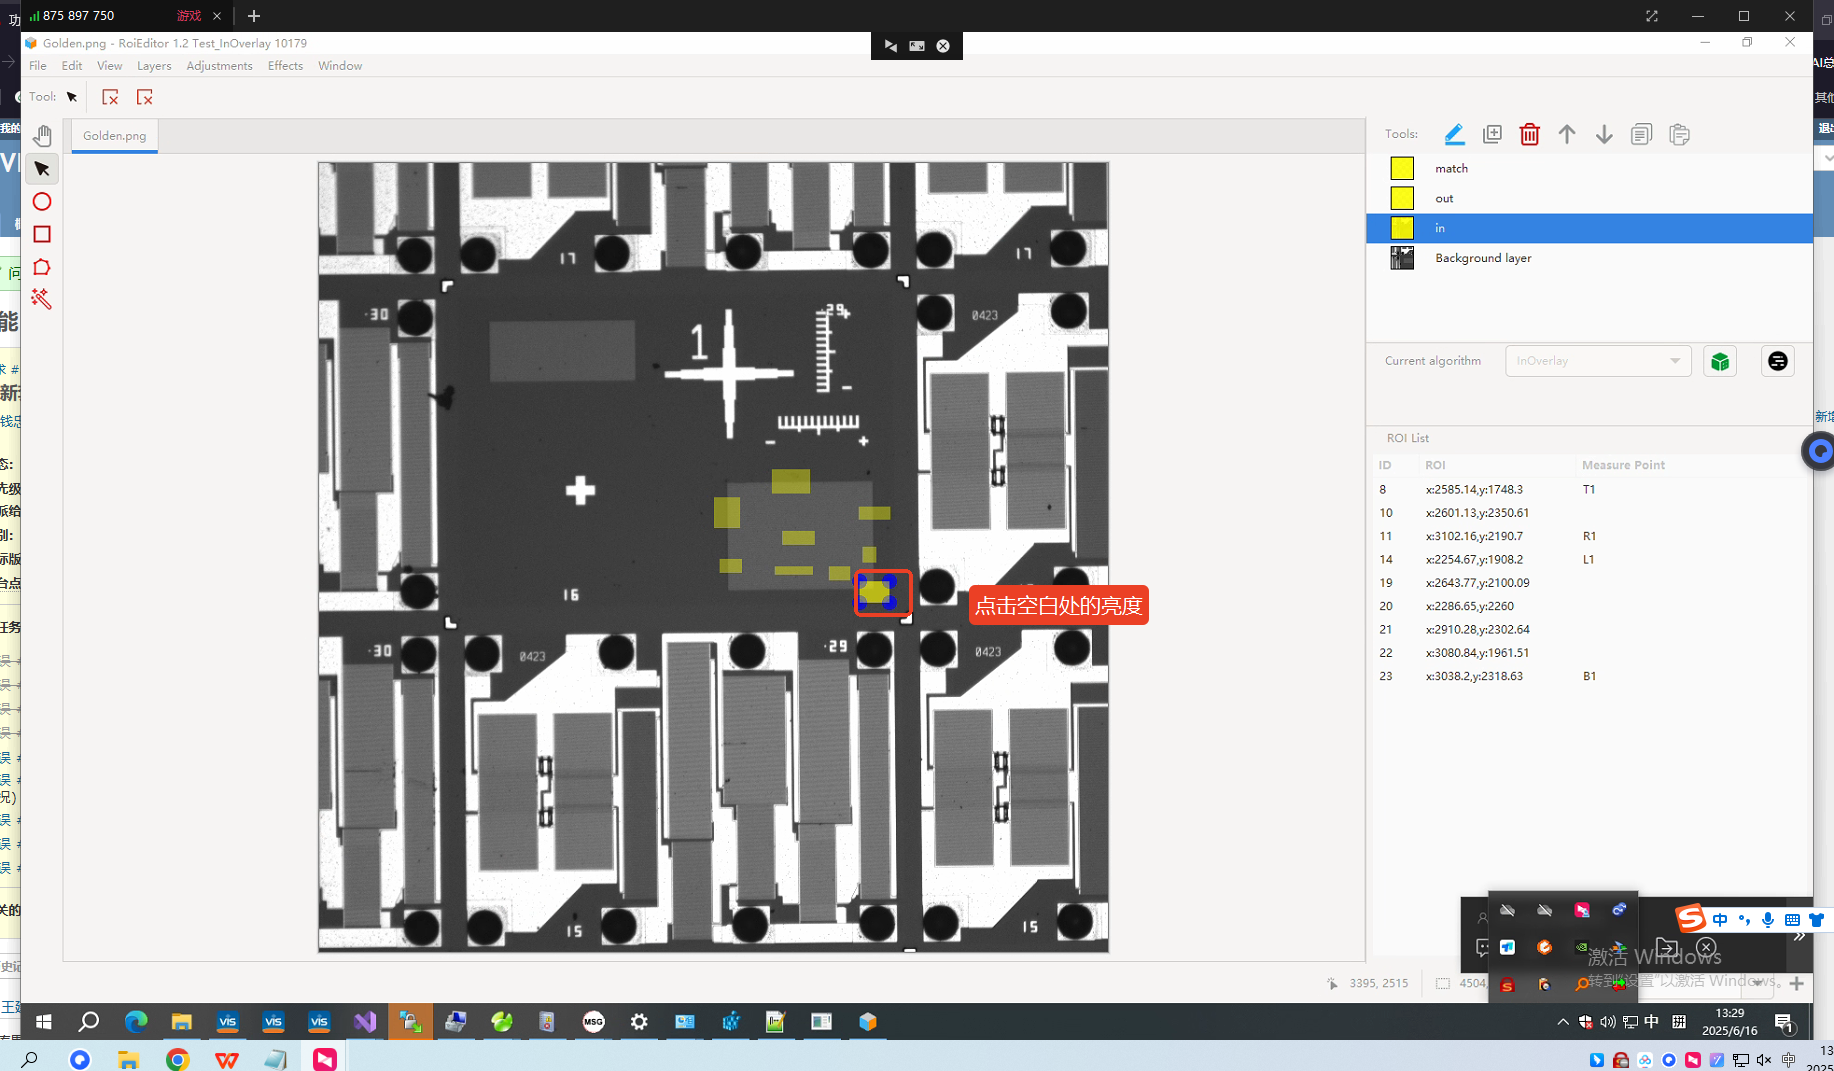This screenshot has width=1834, height=1071.
Task: Select the match layer row
Action: pyautogui.click(x=1589, y=168)
